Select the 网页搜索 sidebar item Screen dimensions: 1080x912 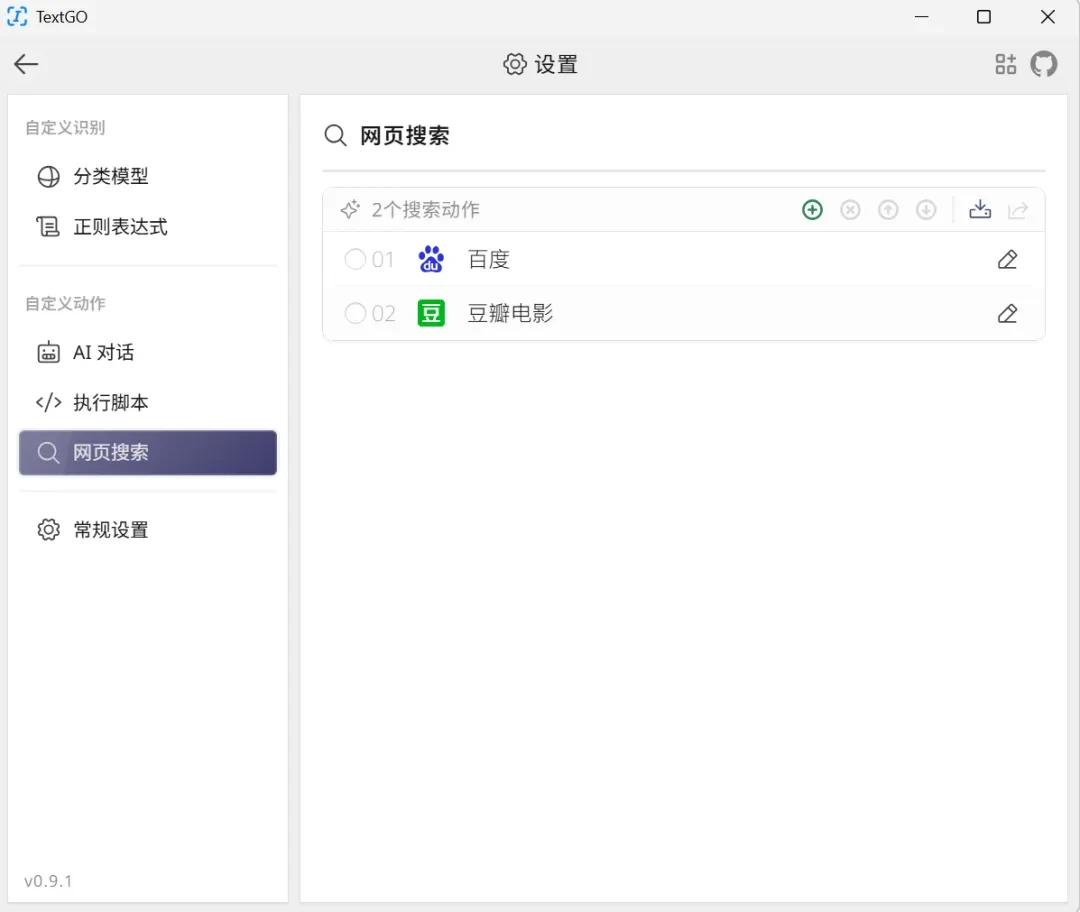coord(147,453)
